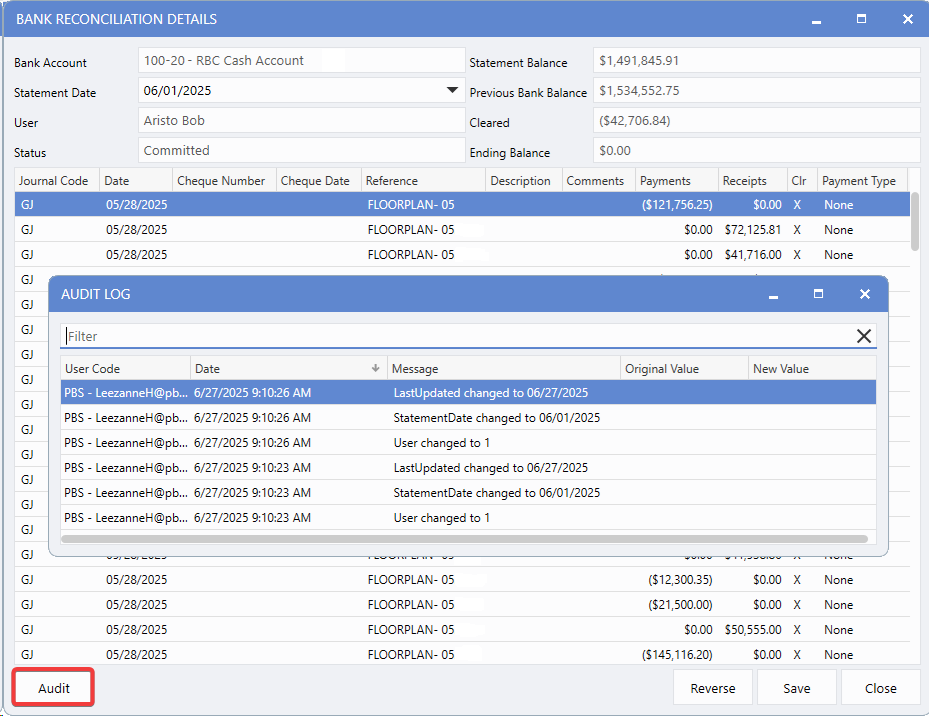This screenshot has width=929, height=716.
Task: Click the Message column header
Action: click(503, 369)
